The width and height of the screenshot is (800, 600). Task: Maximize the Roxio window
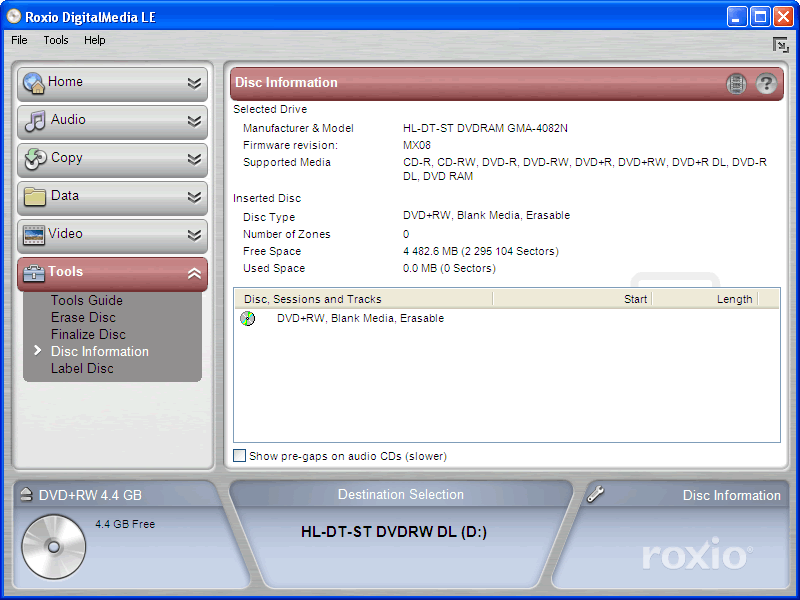pos(760,17)
